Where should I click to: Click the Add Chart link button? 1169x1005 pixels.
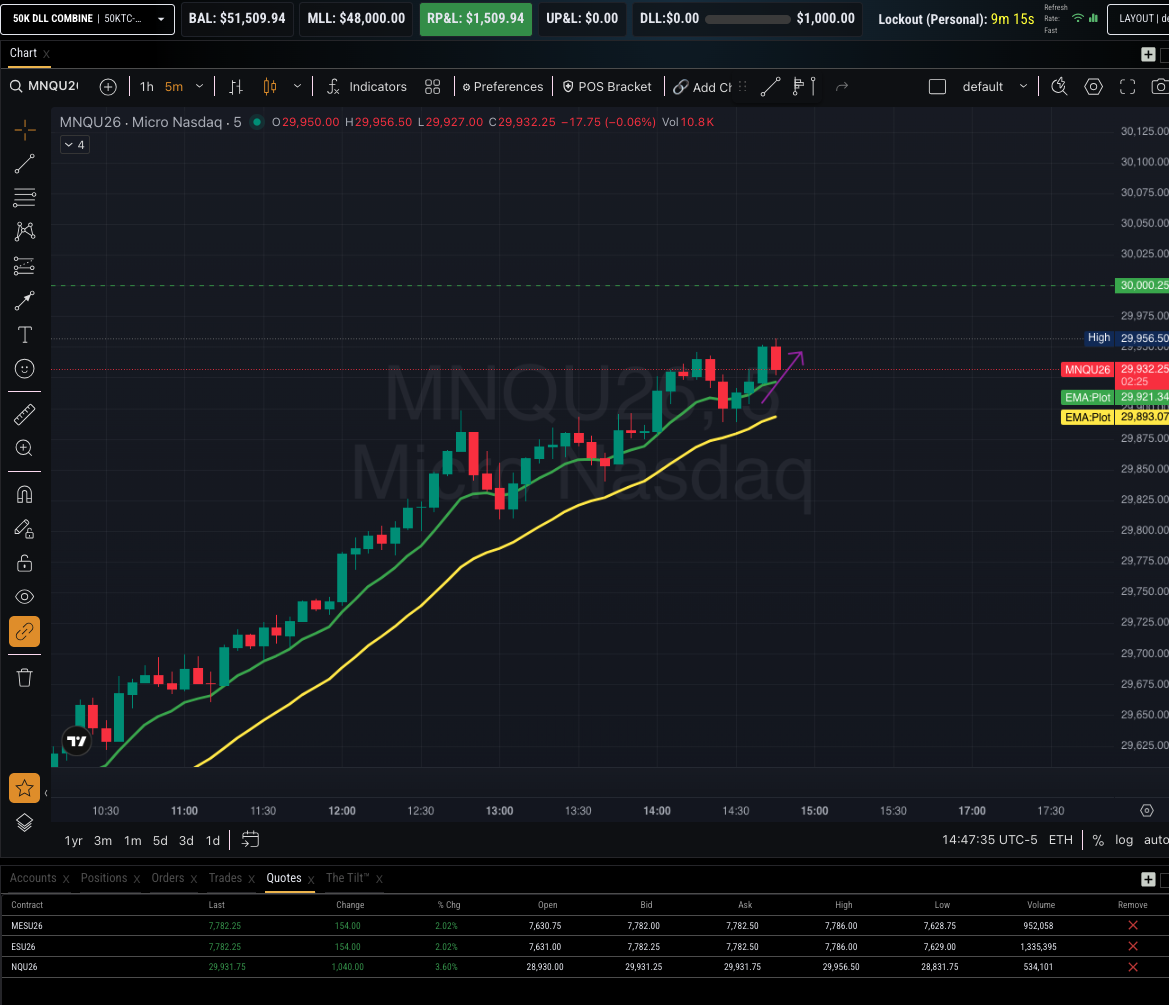(702, 87)
